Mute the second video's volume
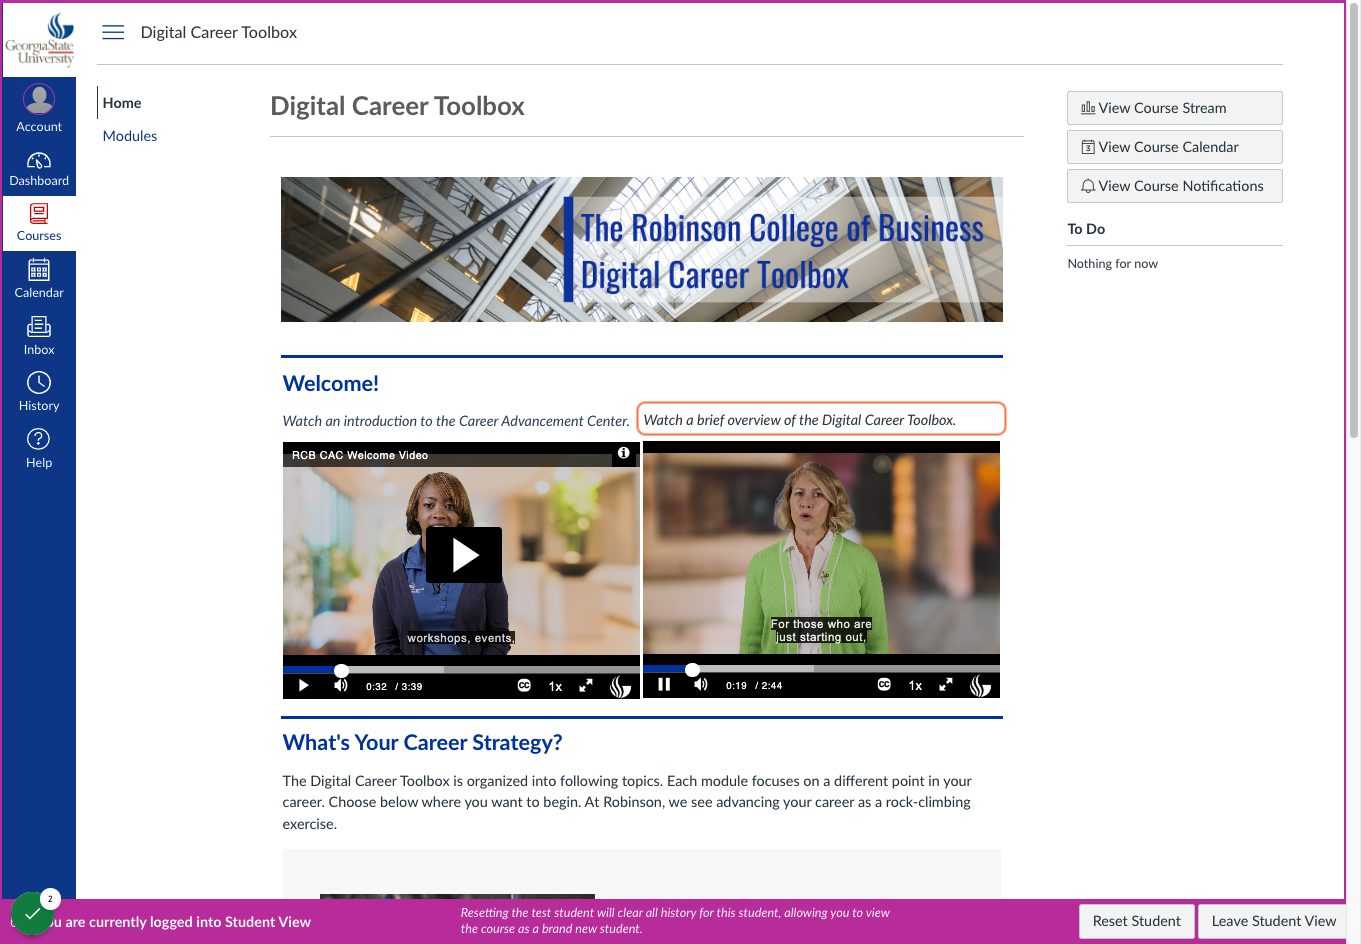Screen dimensions: 1361x944 [x=701, y=685]
